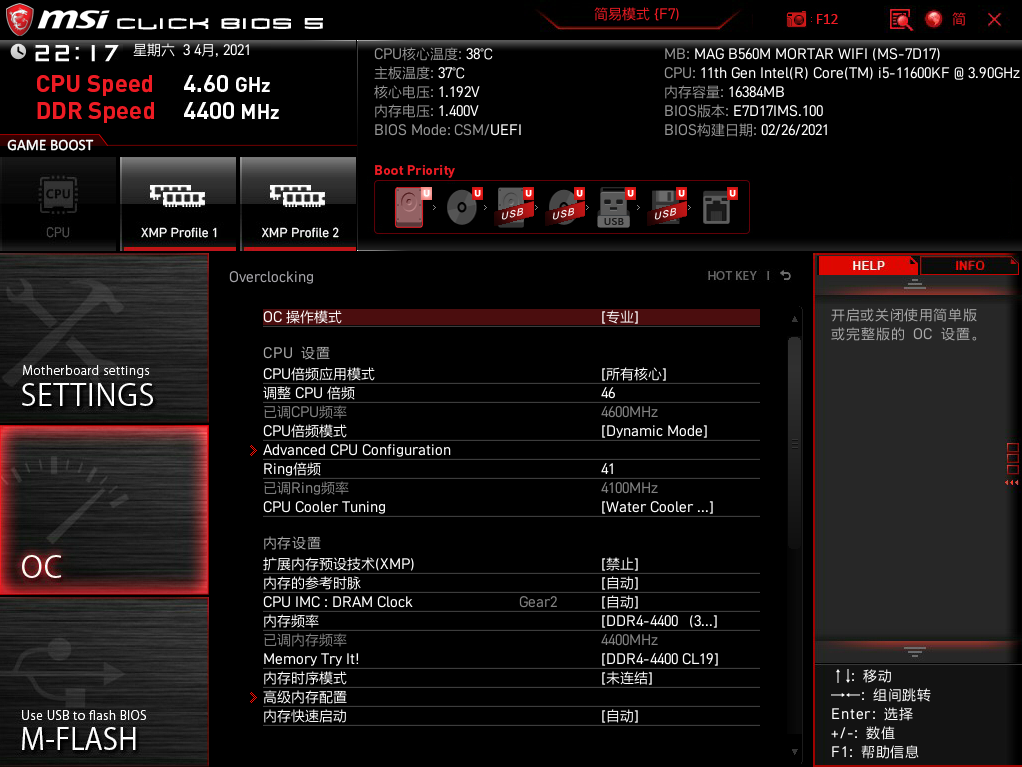Image resolution: width=1022 pixels, height=767 pixels.
Task: Select the USB hard disk boot device
Action: pos(514,207)
